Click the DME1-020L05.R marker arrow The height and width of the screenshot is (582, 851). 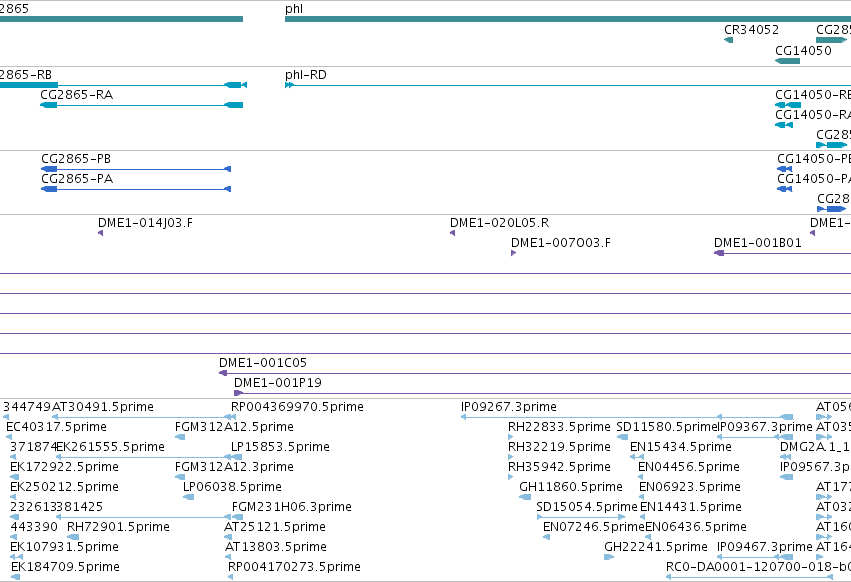452,233
